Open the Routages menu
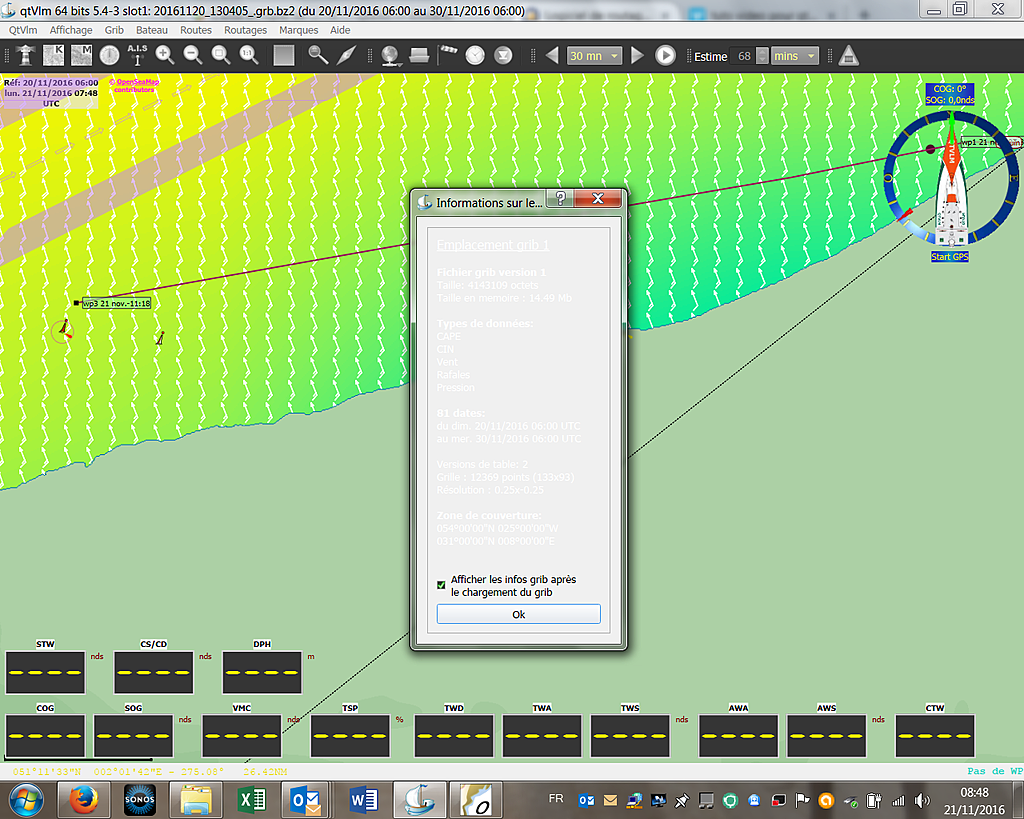 tap(246, 30)
